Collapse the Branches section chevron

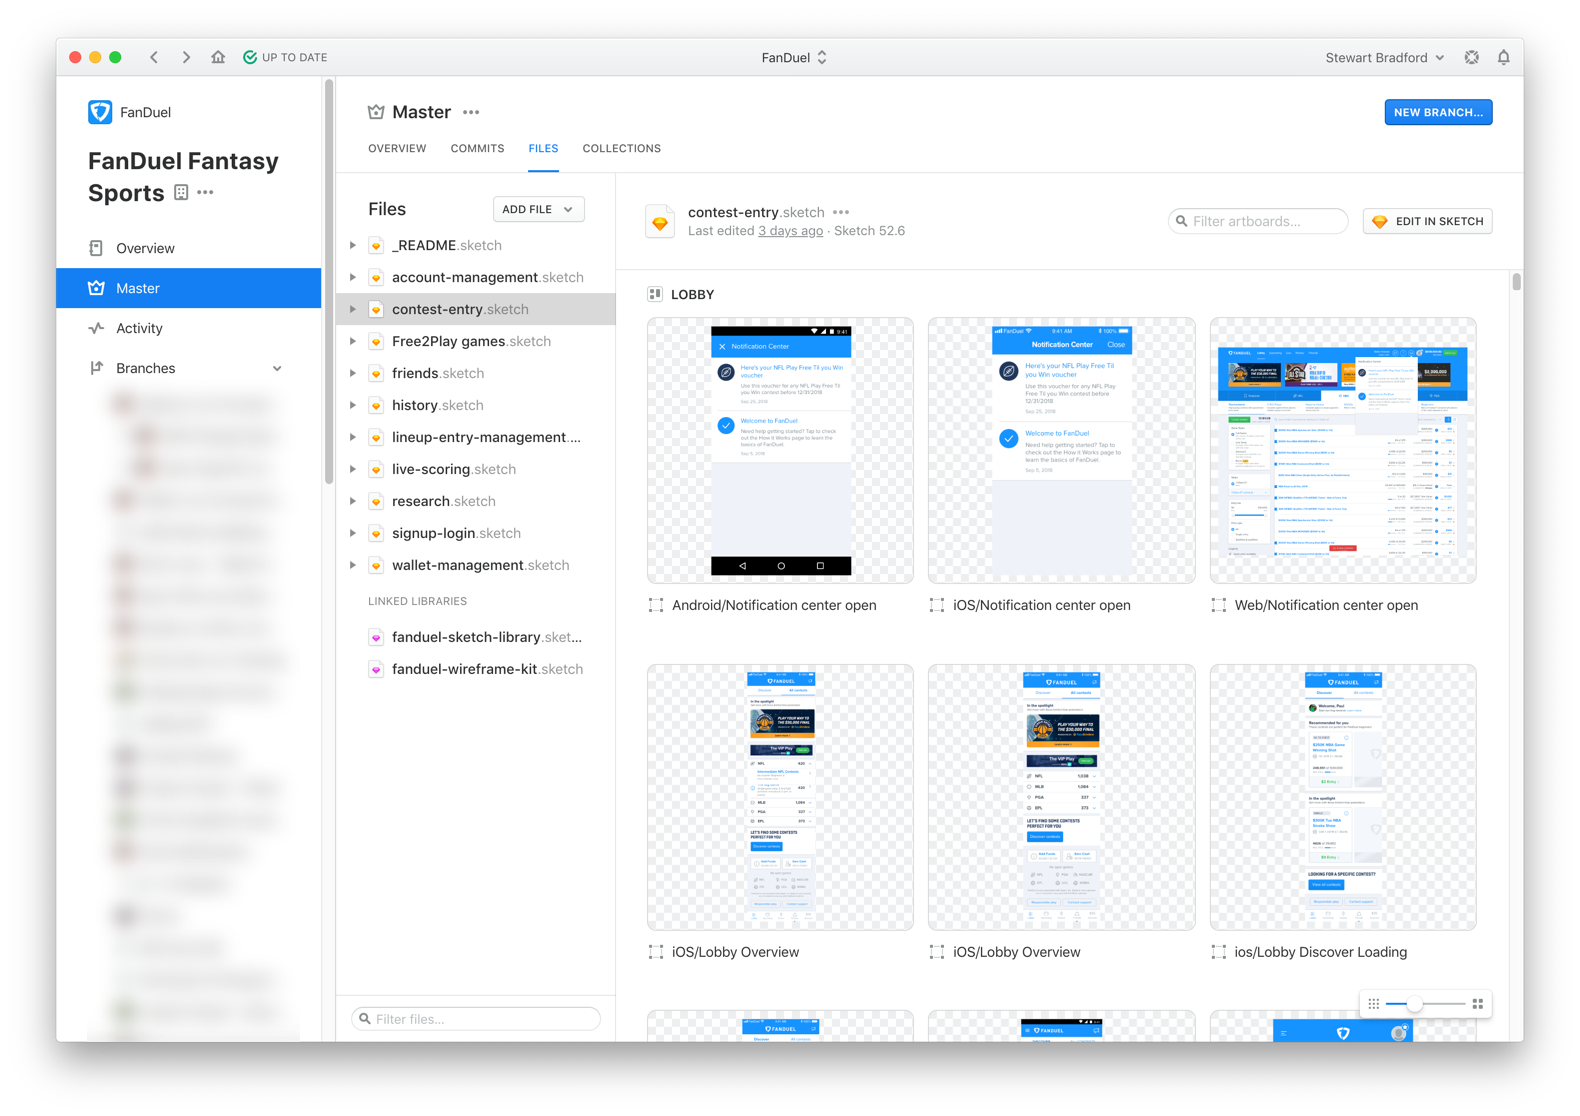click(x=277, y=368)
